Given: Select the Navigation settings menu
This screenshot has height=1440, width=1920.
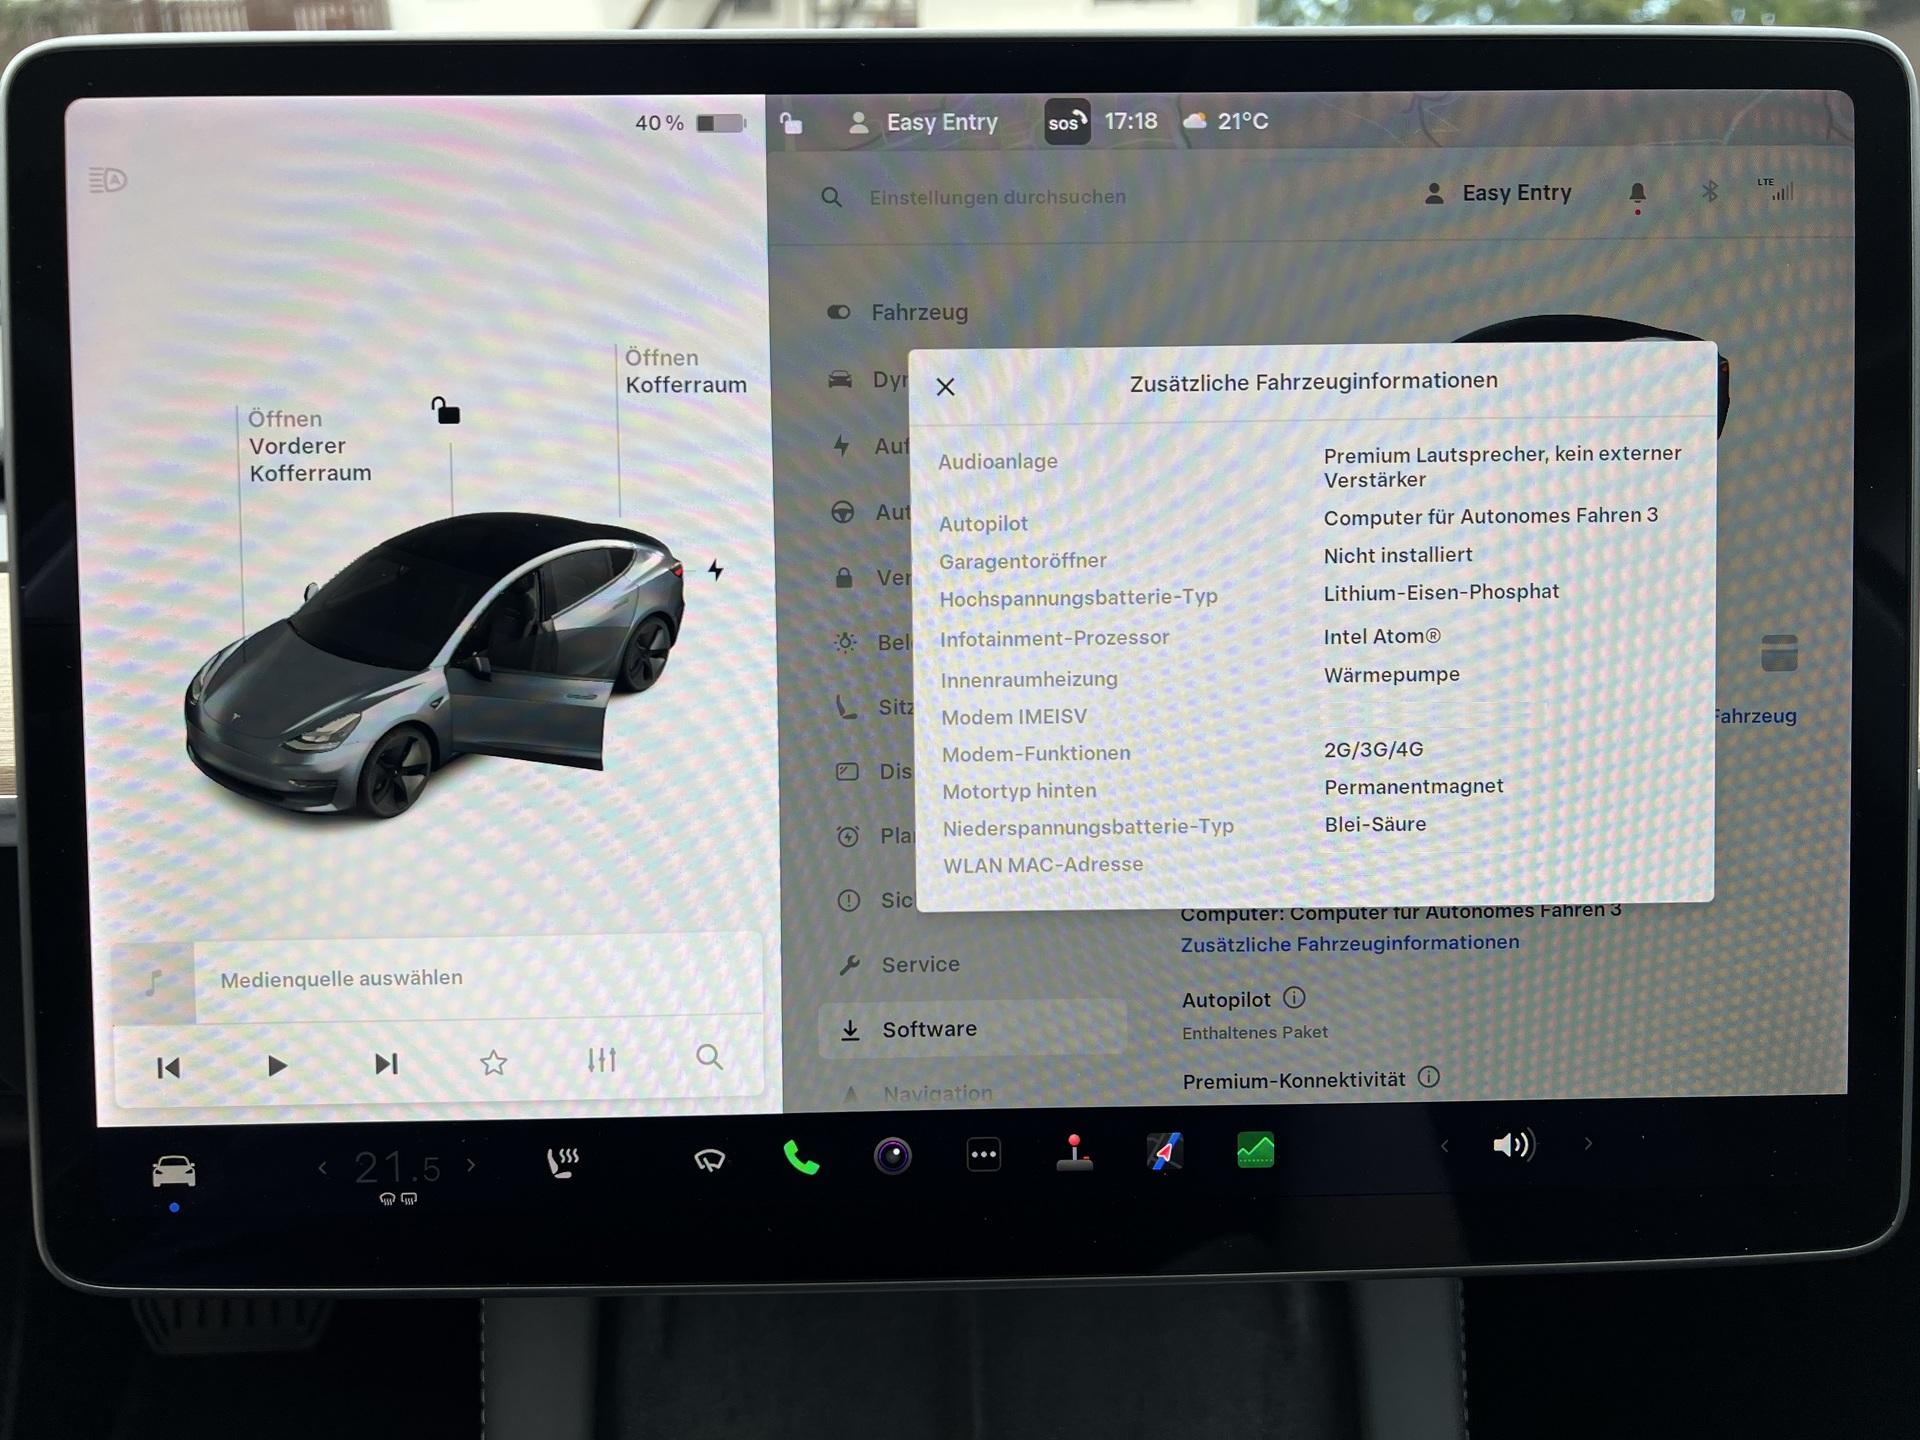Looking at the screenshot, I should pyautogui.click(x=918, y=1094).
